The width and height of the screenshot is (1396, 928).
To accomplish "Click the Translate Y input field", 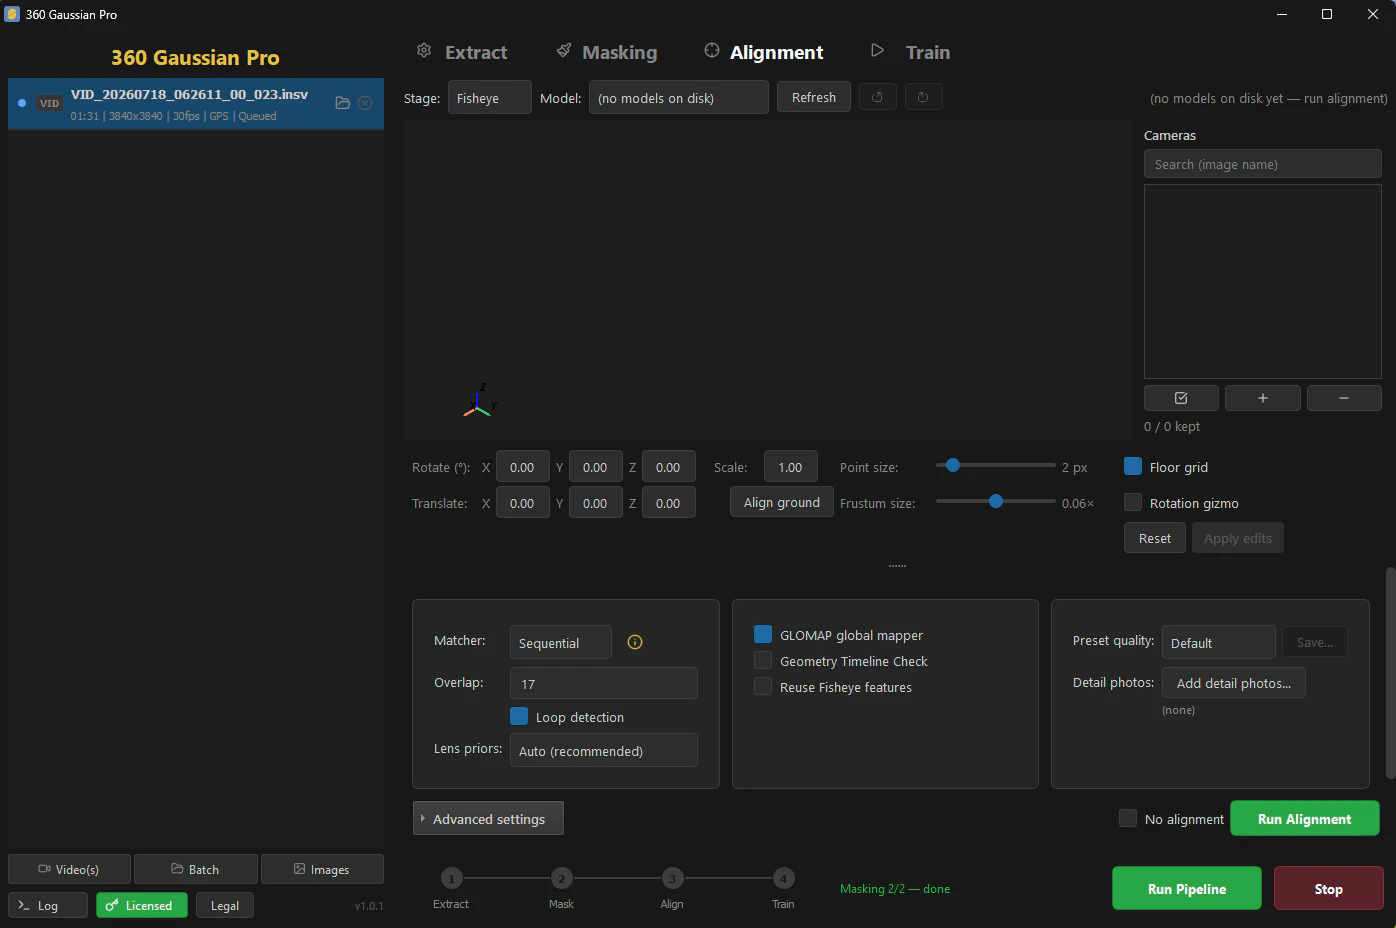I will [596, 502].
